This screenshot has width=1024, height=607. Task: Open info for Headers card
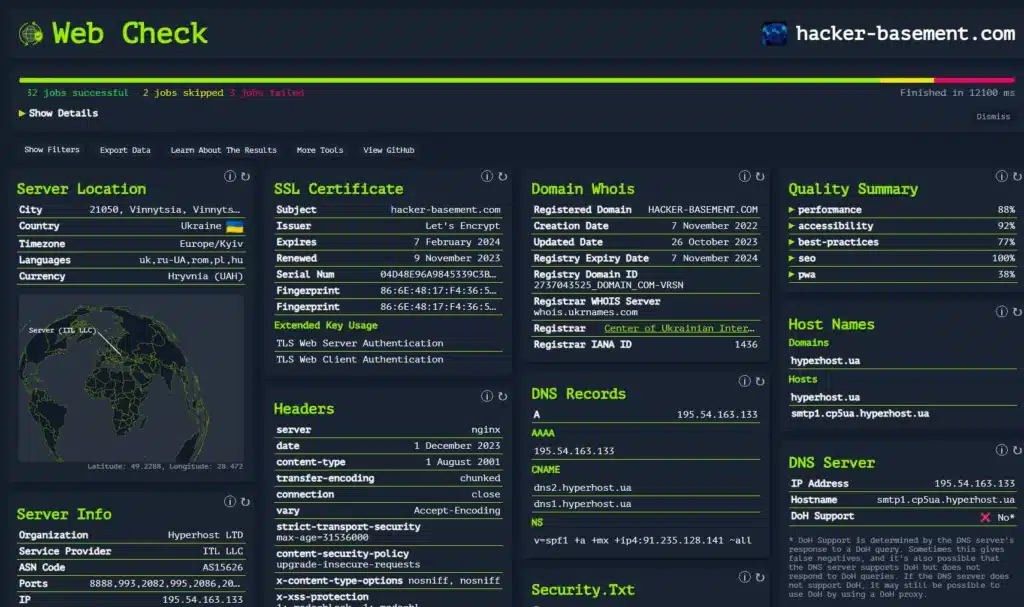[487, 395]
